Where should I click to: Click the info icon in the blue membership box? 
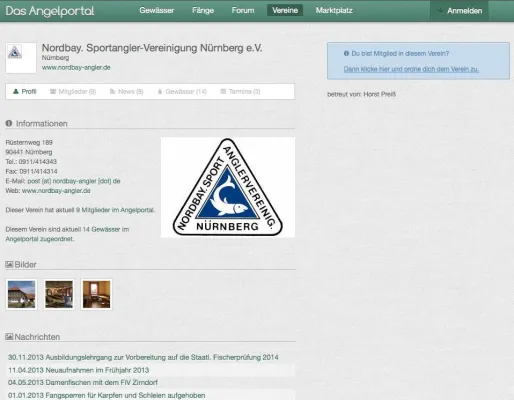click(346, 53)
